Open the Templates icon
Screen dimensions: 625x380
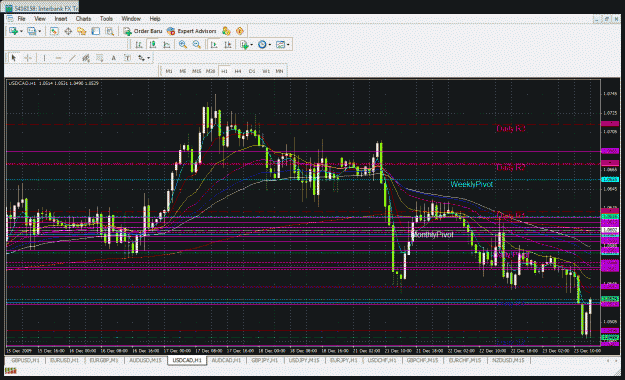point(280,45)
